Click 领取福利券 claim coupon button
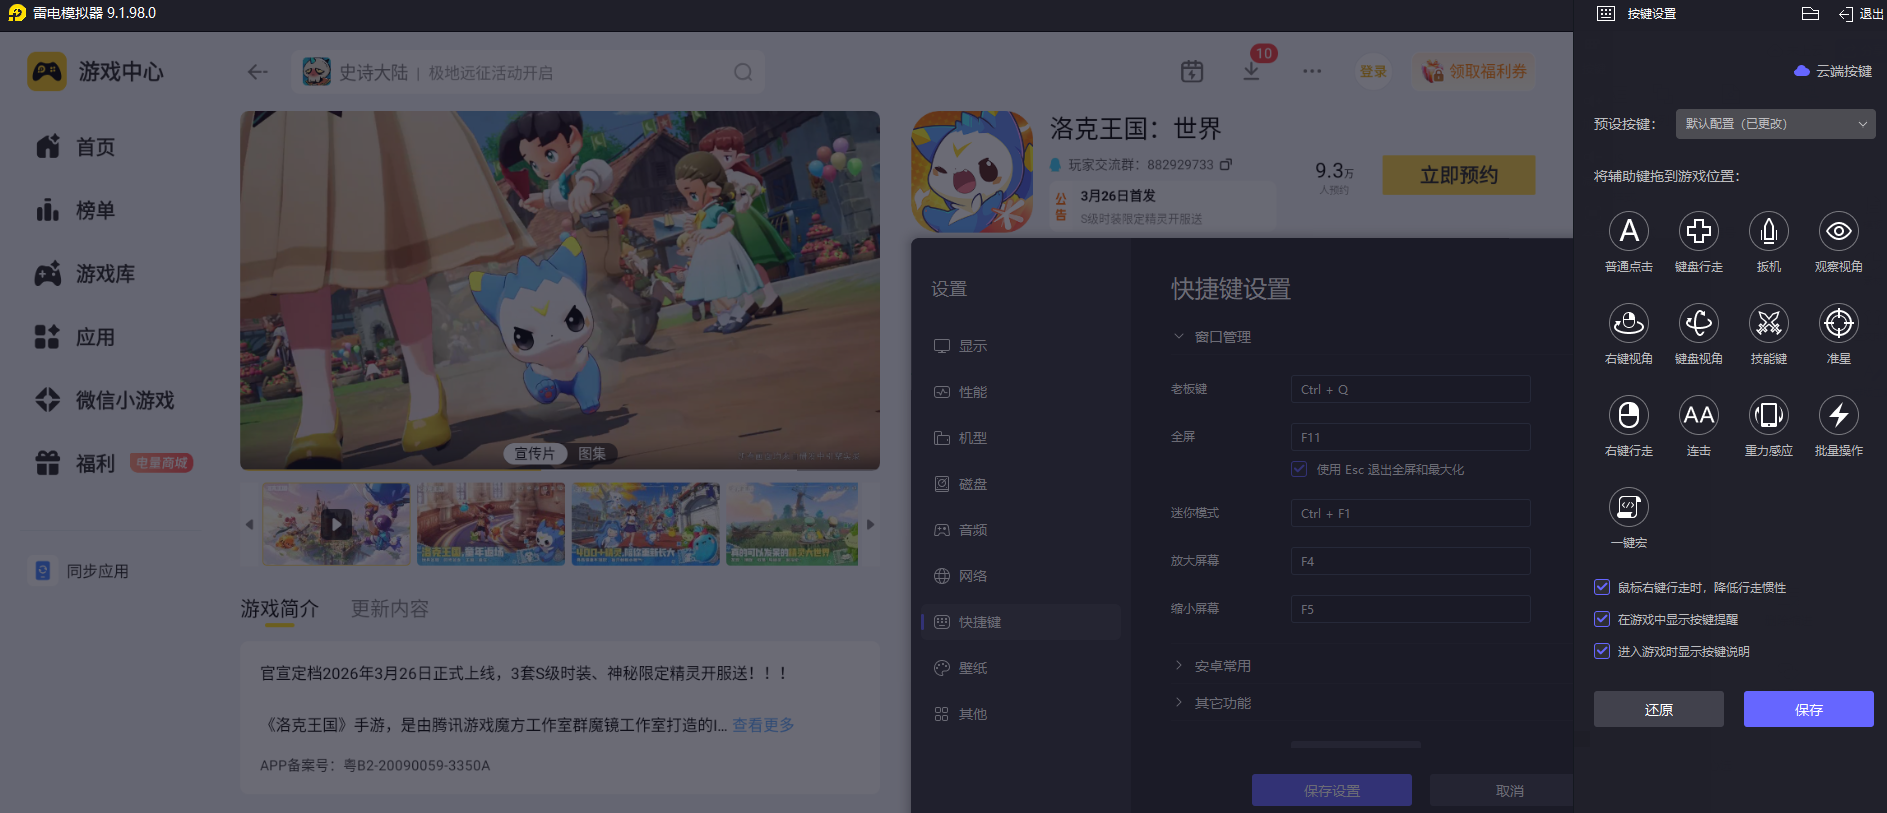This screenshot has height=813, width=1887. [x=1475, y=71]
